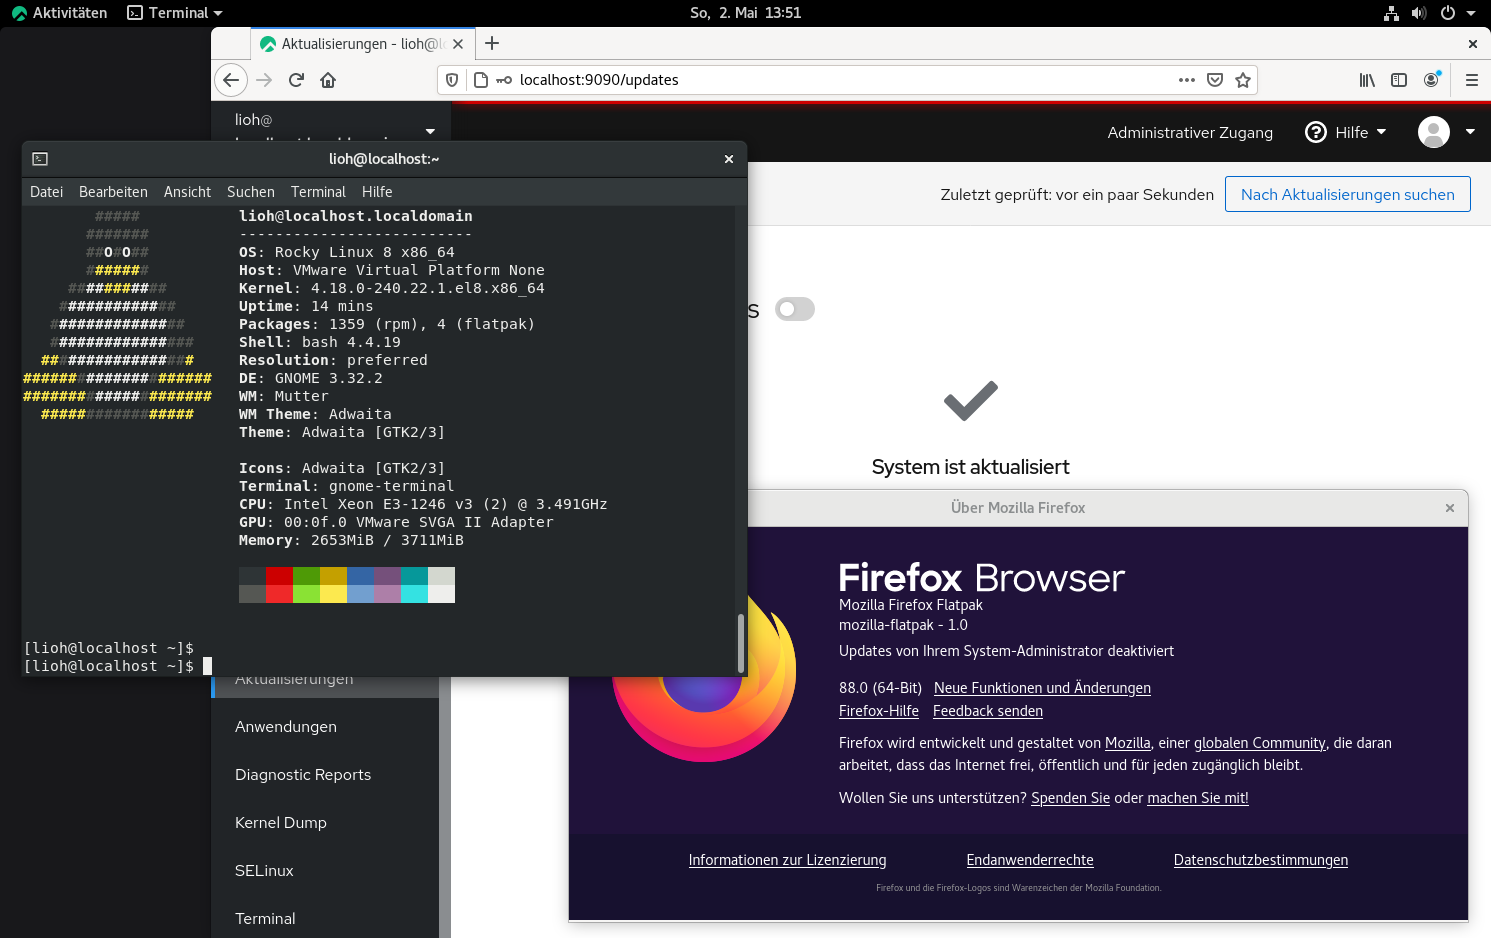The width and height of the screenshot is (1491, 938).
Task: Close the lioh@localhost terminal window
Action: [729, 159]
